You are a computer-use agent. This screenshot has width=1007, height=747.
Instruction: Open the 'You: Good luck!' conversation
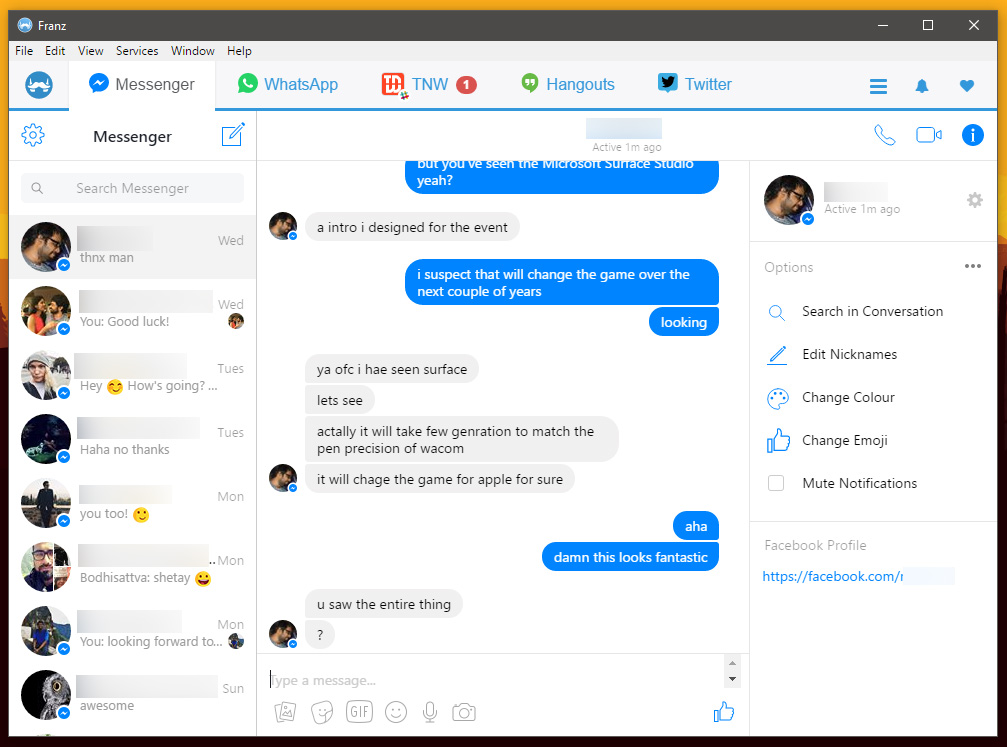132,312
